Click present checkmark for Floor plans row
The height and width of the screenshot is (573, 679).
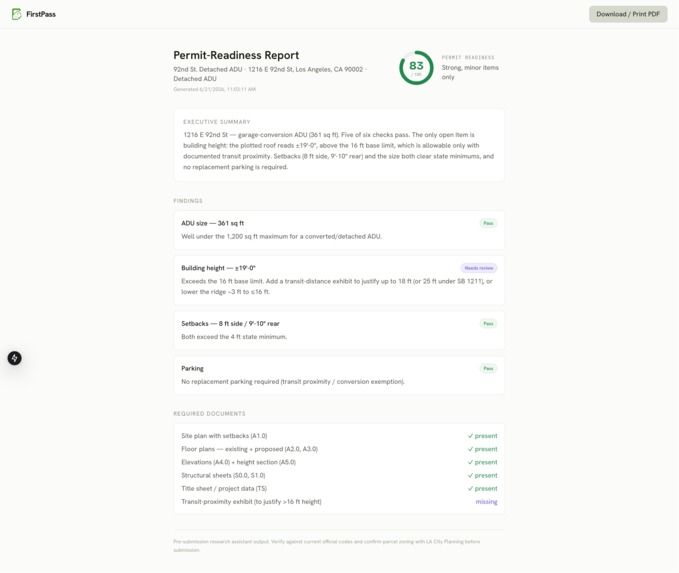[x=482, y=449]
